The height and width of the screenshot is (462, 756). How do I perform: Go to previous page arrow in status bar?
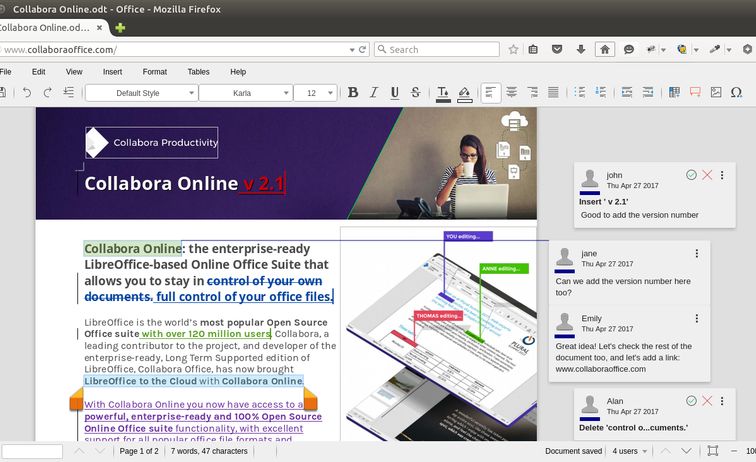click(665, 451)
